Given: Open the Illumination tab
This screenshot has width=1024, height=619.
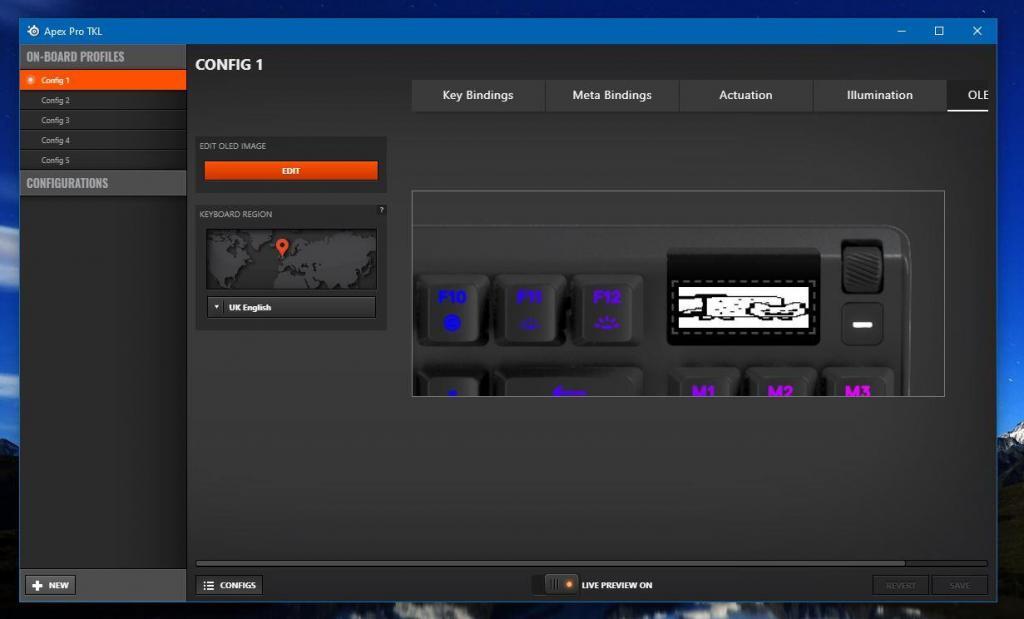Looking at the screenshot, I should 879,95.
